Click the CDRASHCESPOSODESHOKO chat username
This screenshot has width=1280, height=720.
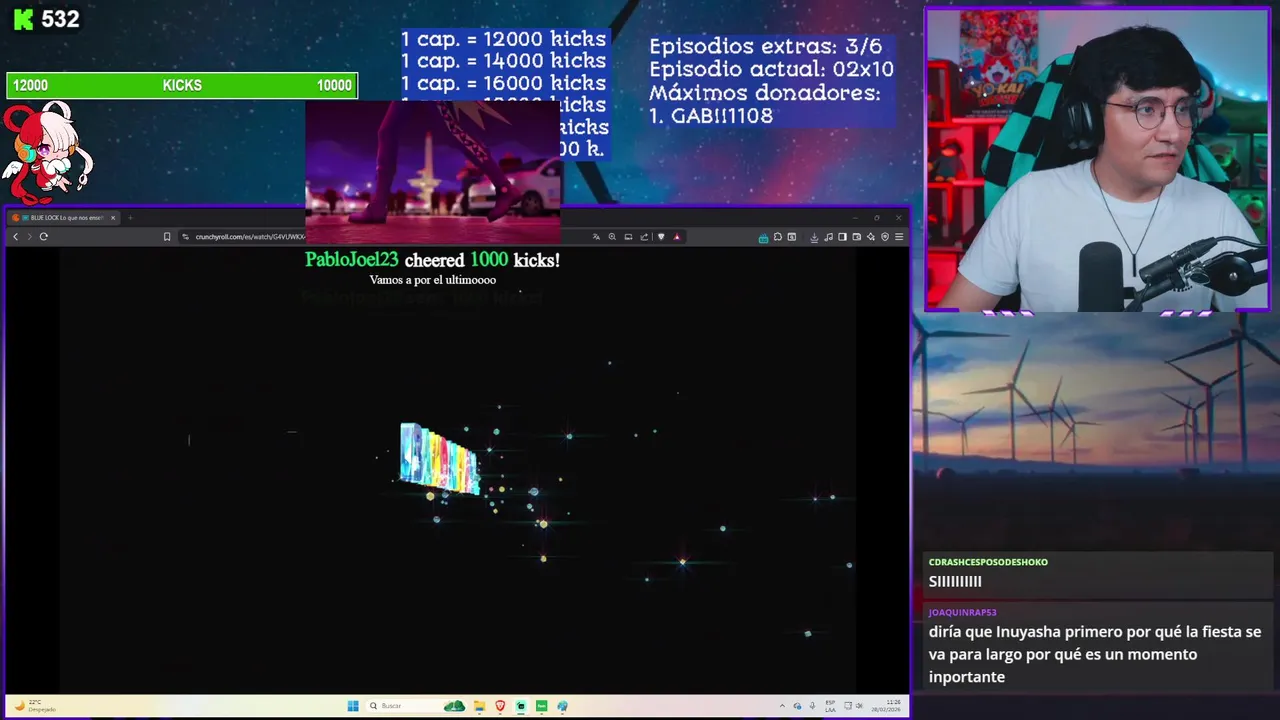(x=988, y=562)
